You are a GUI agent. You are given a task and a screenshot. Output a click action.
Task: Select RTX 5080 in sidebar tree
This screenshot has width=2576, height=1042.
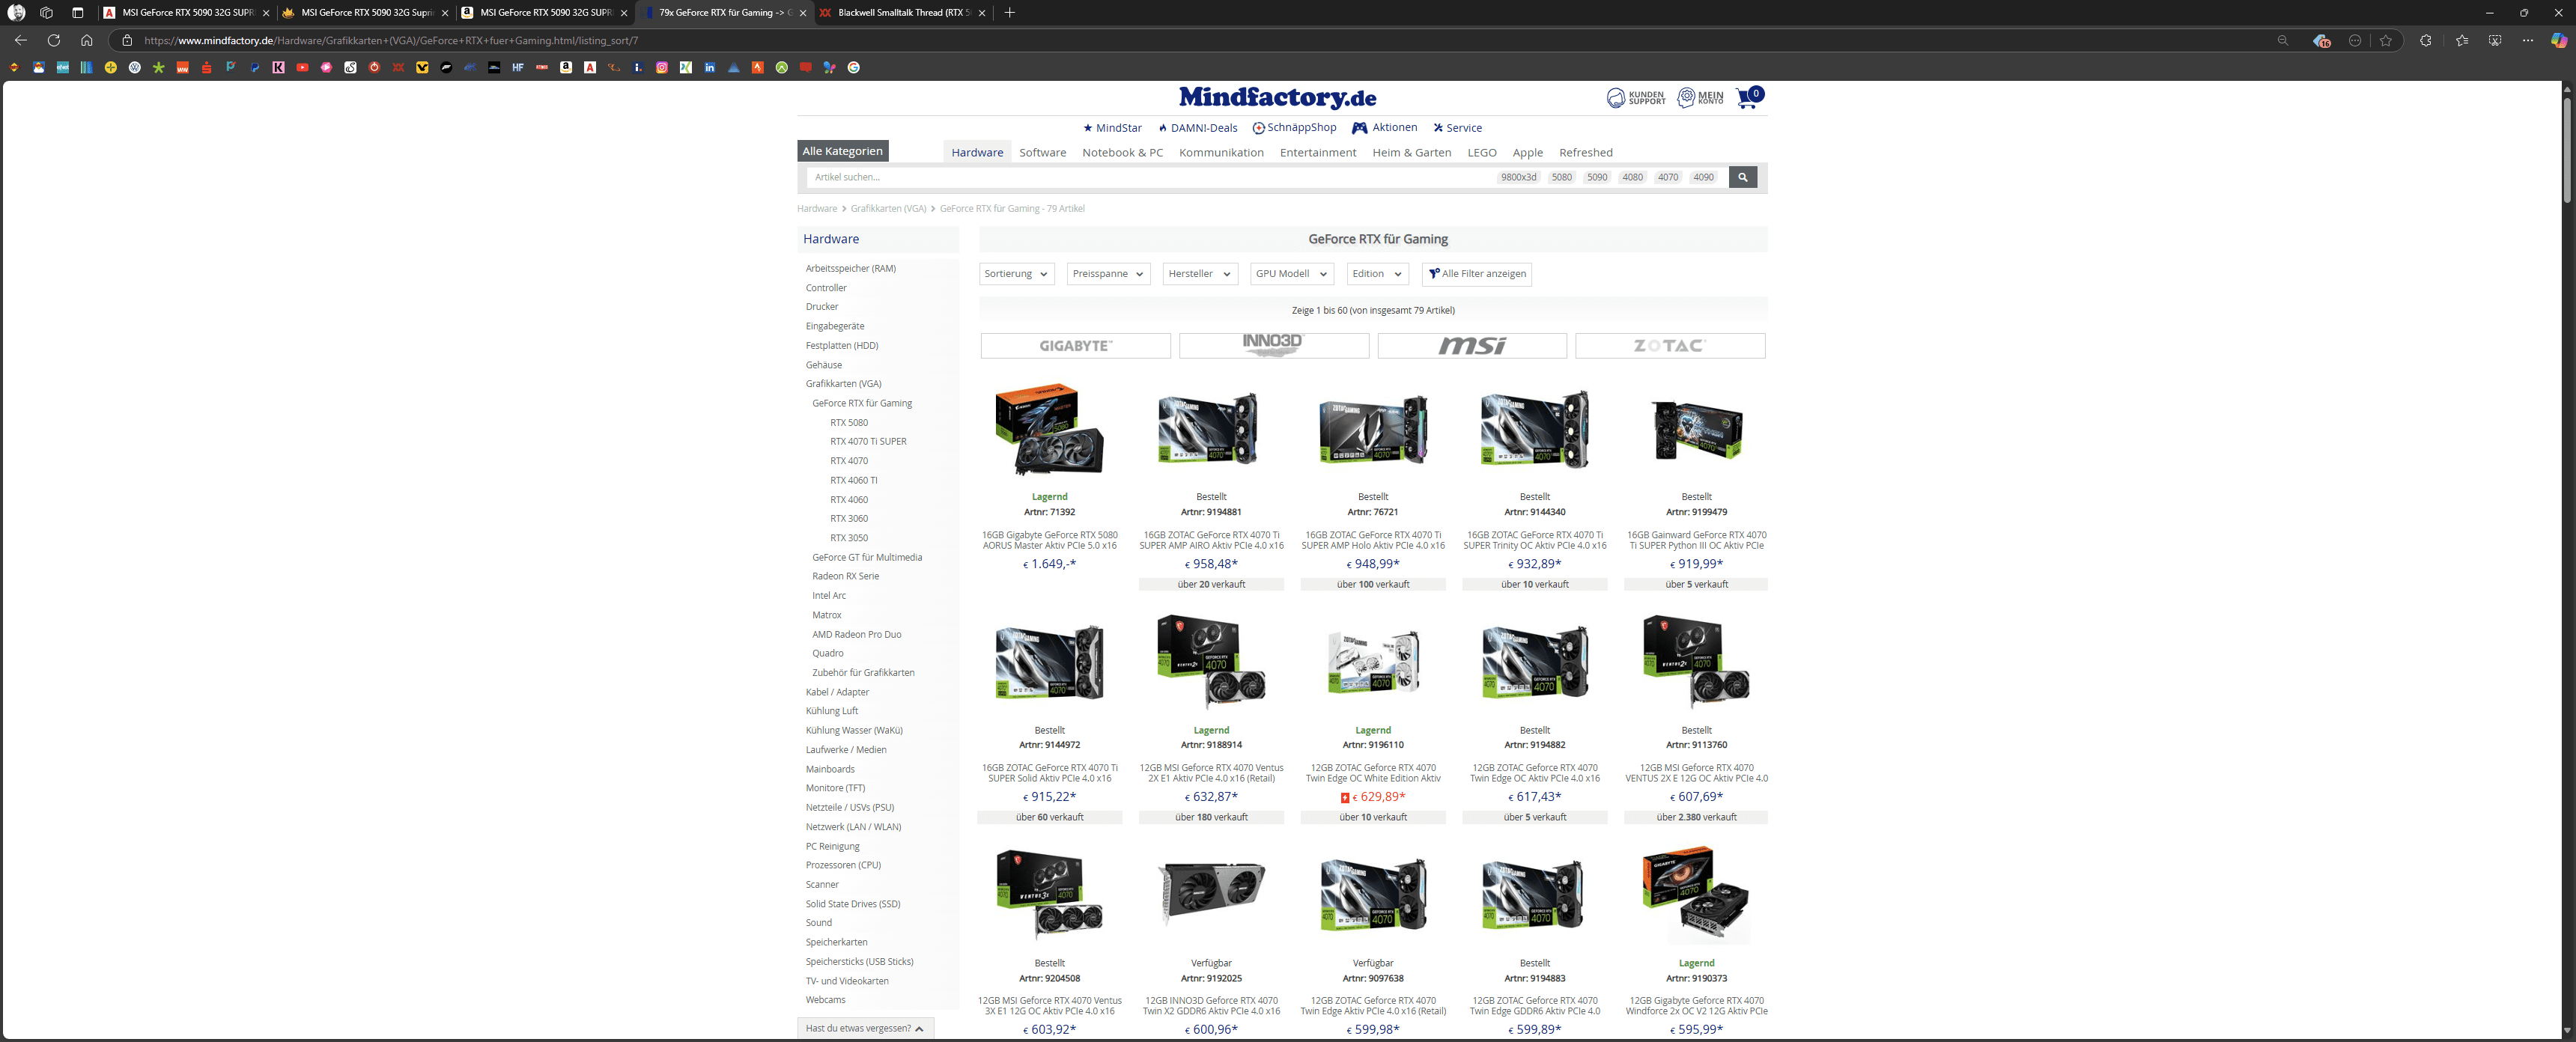point(849,422)
